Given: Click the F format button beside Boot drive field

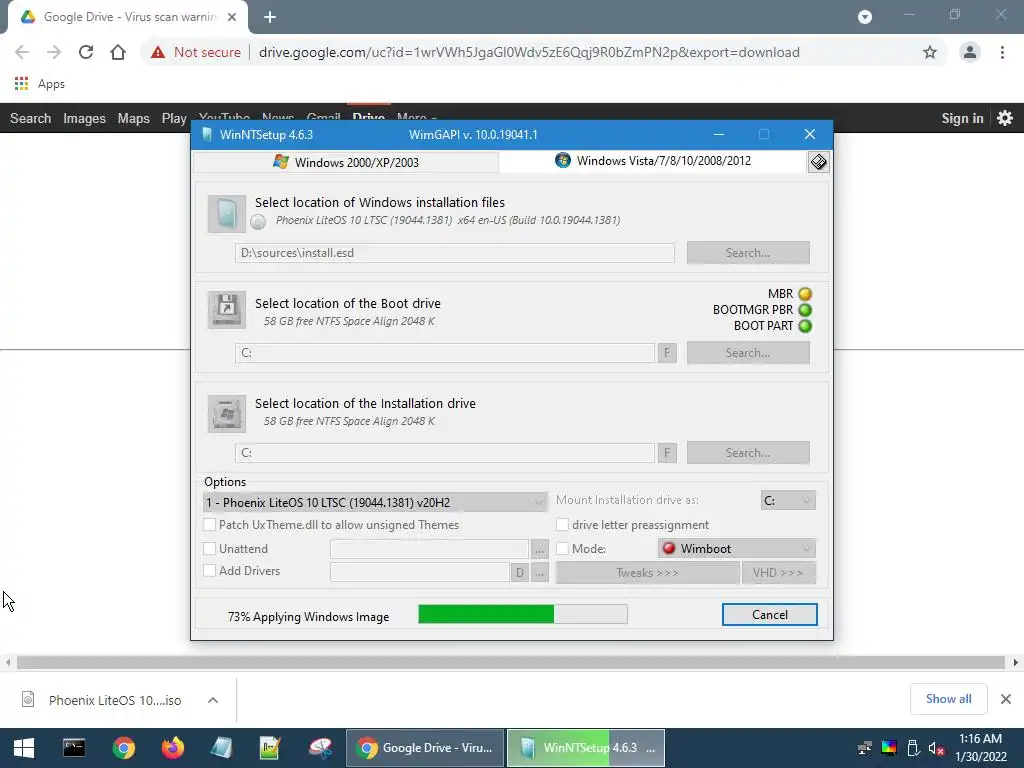Looking at the screenshot, I should [x=667, y=353].
